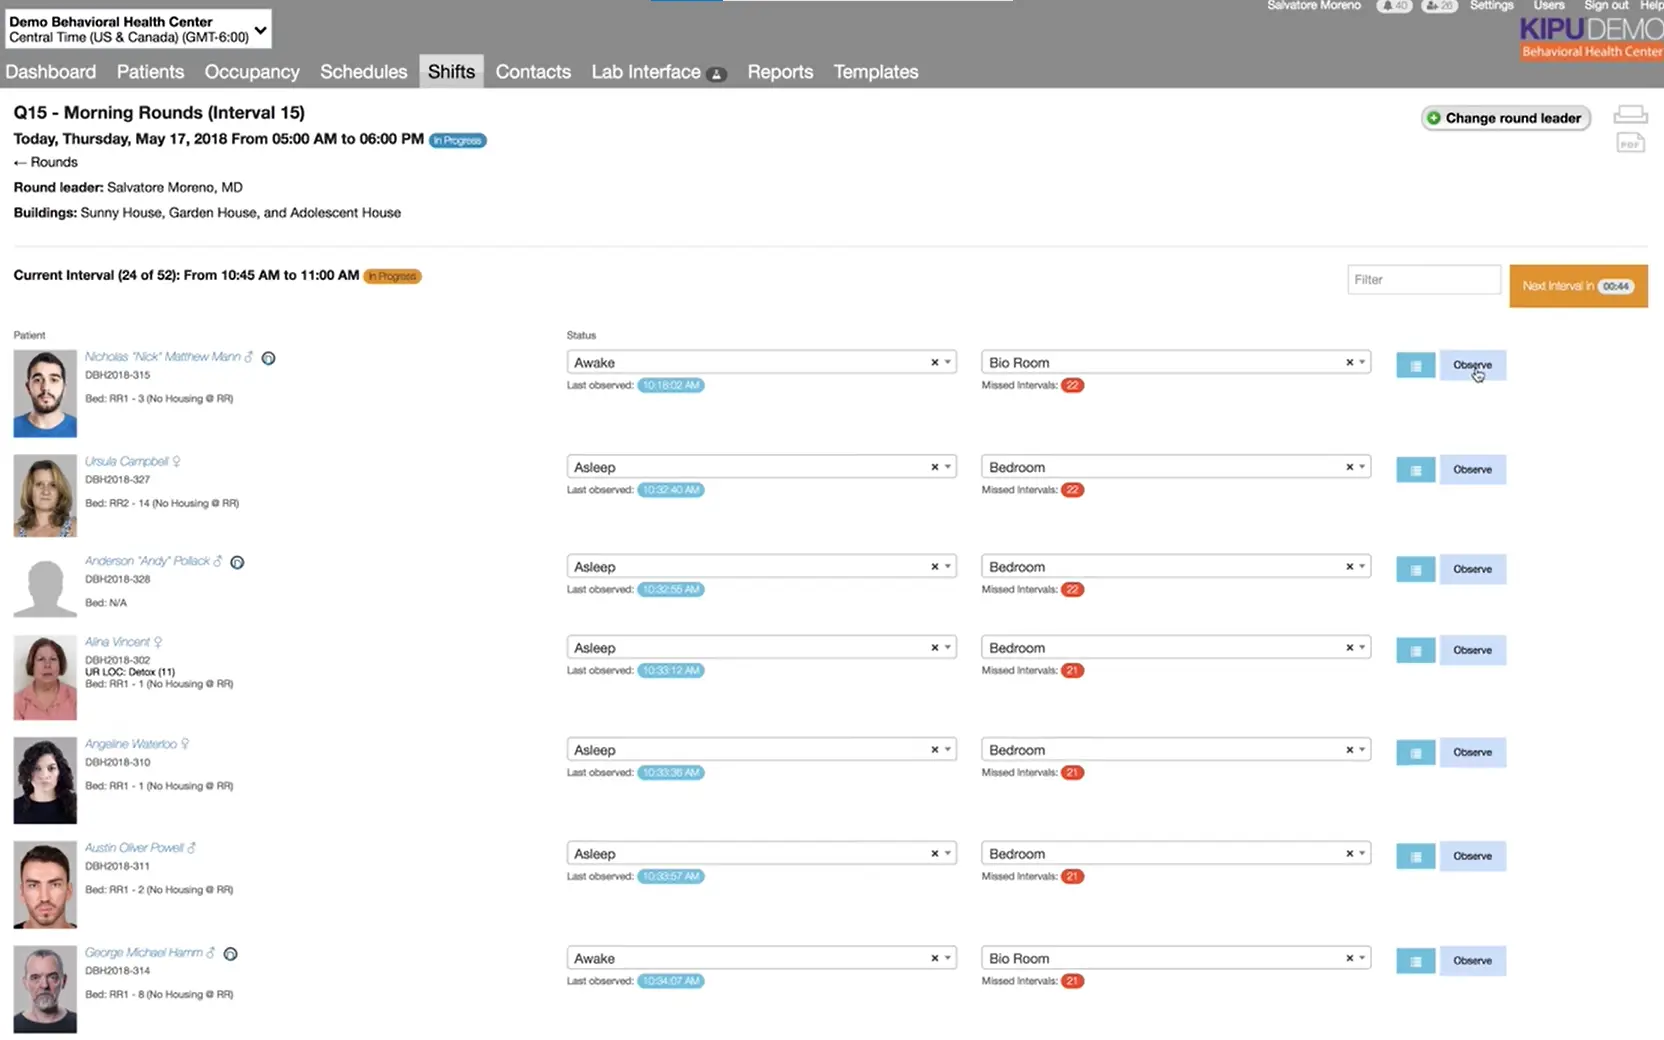
Task: Expand status dropdown for Nicholas Mann
Action: pyautogui.click(x=948, y=362)
